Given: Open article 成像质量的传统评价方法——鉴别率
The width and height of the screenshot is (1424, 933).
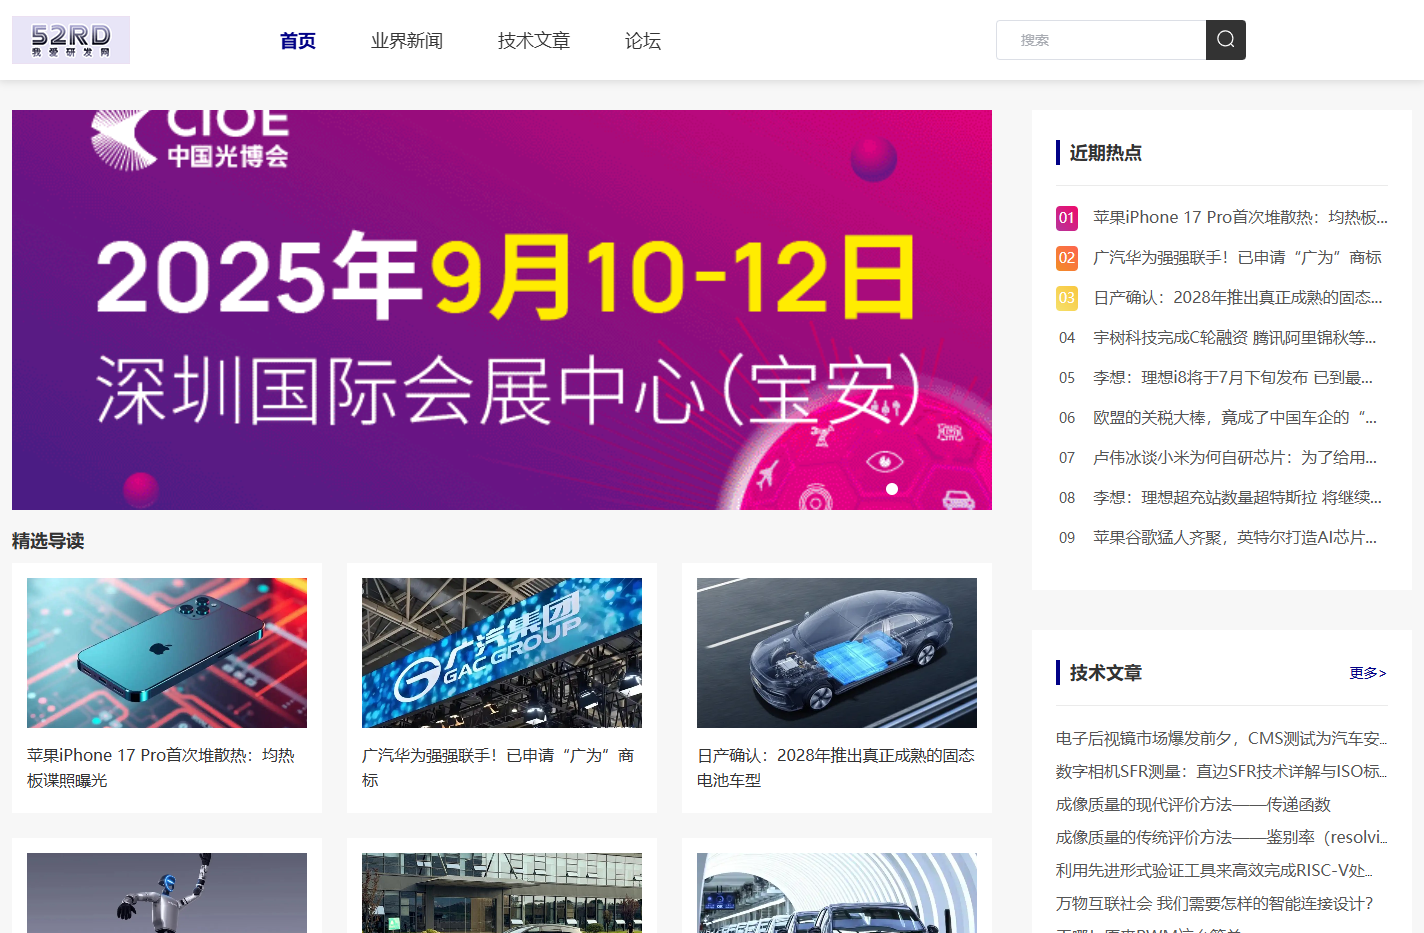Looking at the screenshot, I should click(x=1222, y=837).
